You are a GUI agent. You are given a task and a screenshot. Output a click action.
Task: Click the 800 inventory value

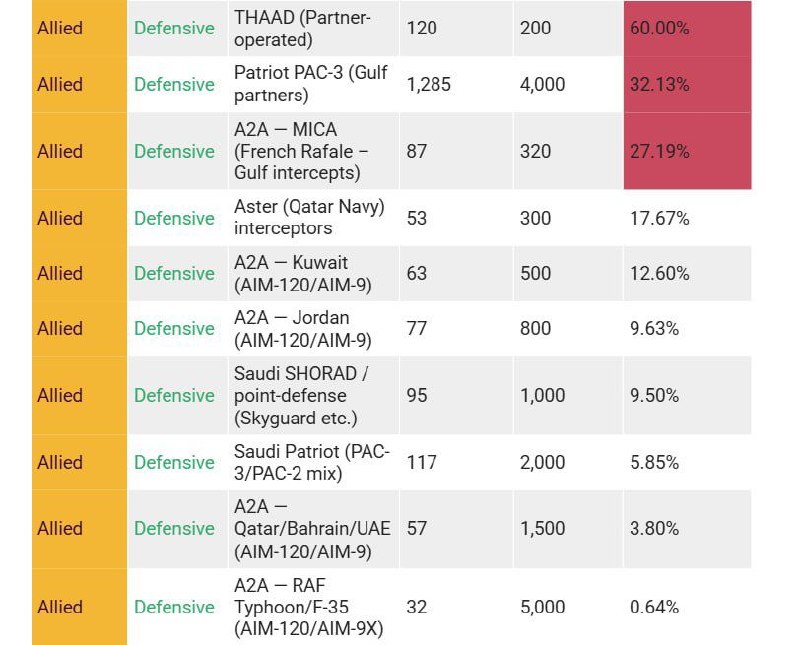(x=536, y=328)
